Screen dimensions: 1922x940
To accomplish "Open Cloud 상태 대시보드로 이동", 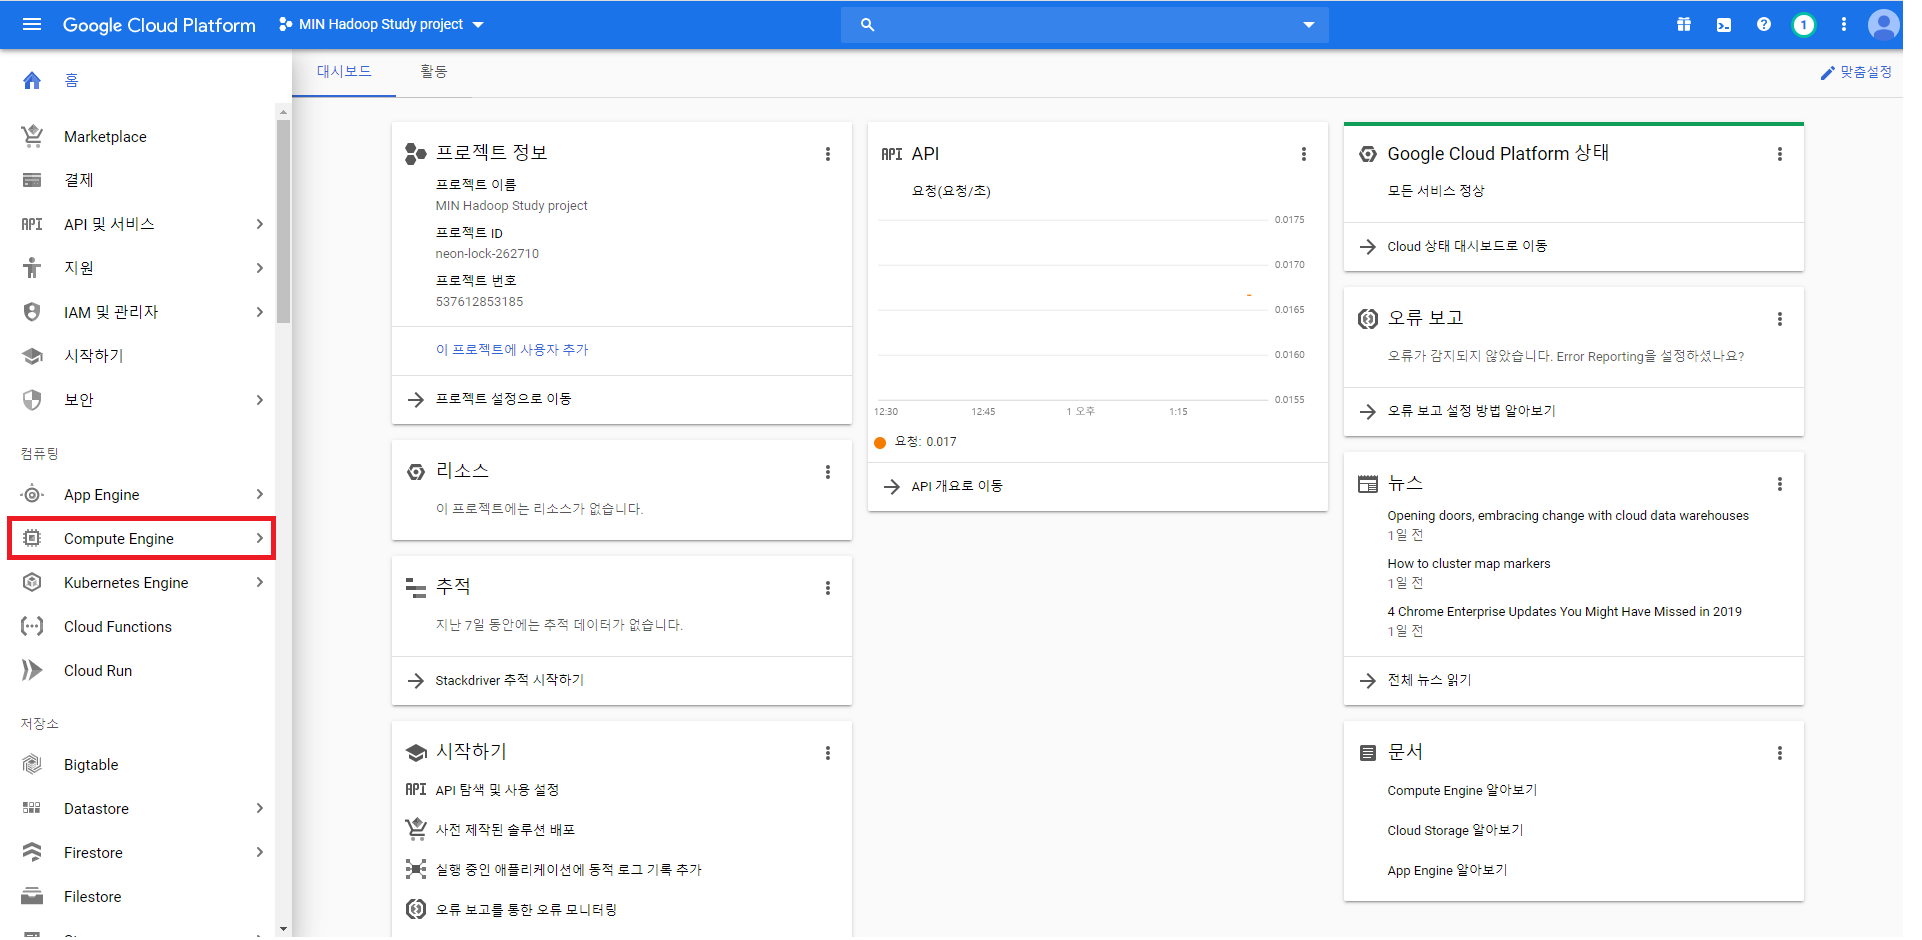I will (1467, 246).
